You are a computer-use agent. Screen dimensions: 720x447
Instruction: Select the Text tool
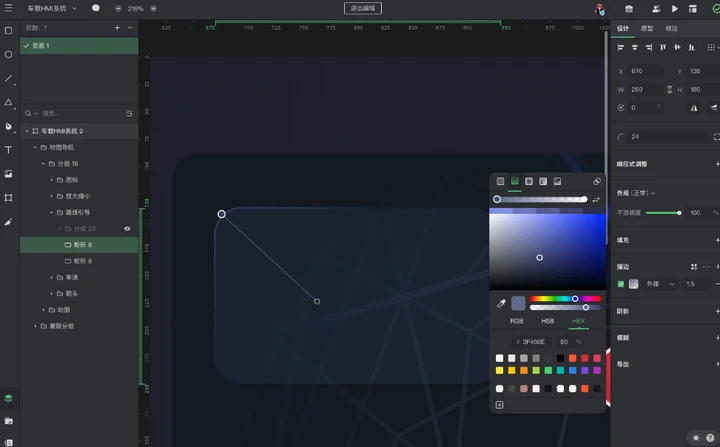(x=8, y=150)
